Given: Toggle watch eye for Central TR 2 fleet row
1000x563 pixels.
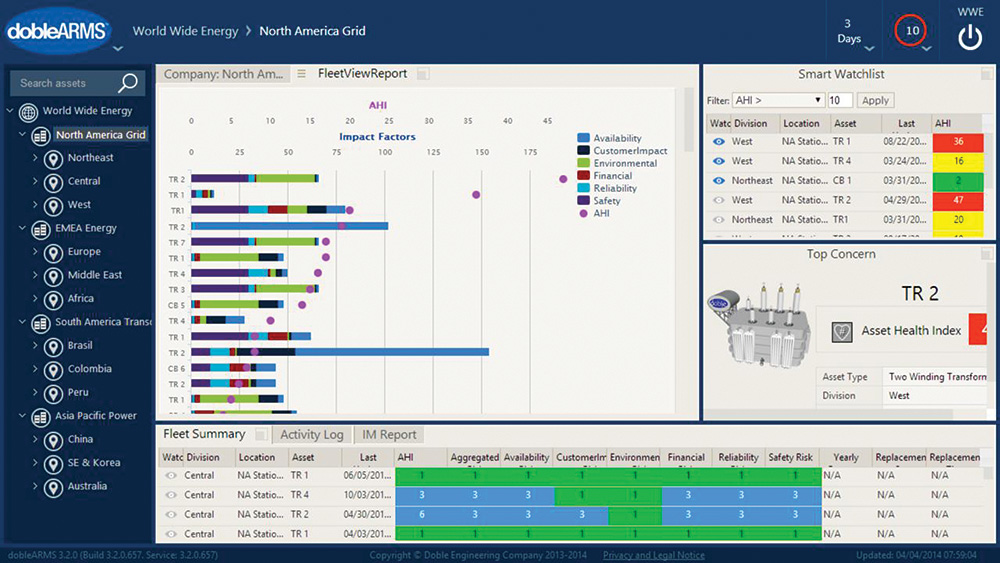Looking at the screenshot, I should (171, 515).
